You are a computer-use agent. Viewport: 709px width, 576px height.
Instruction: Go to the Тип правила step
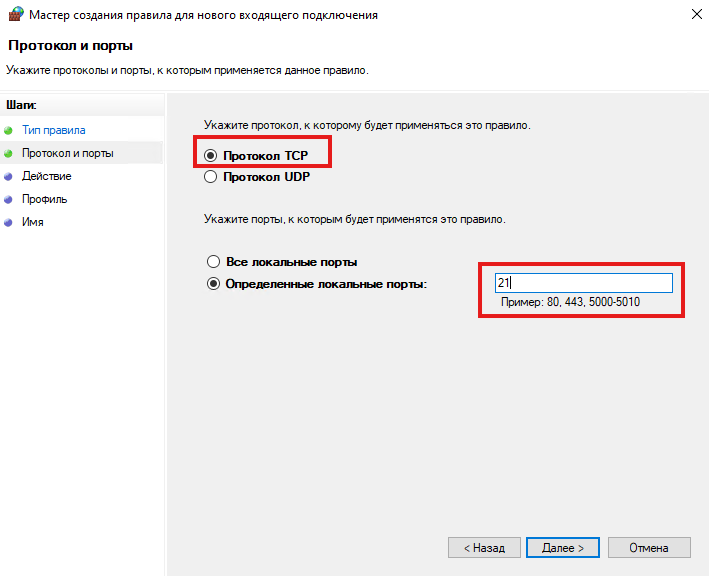click(53, 130)
